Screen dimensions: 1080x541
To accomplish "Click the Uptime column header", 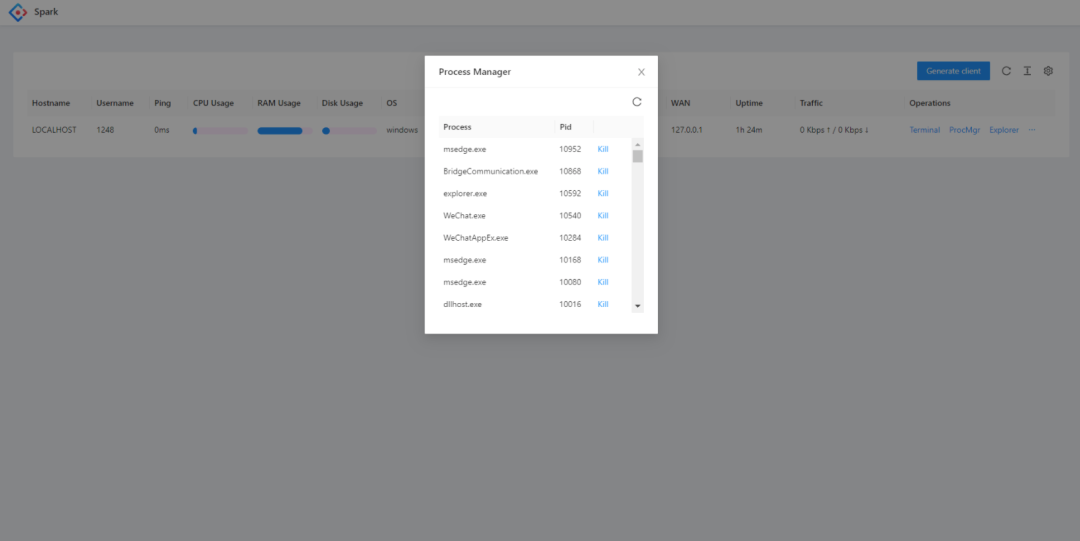I will coord(749,103).
